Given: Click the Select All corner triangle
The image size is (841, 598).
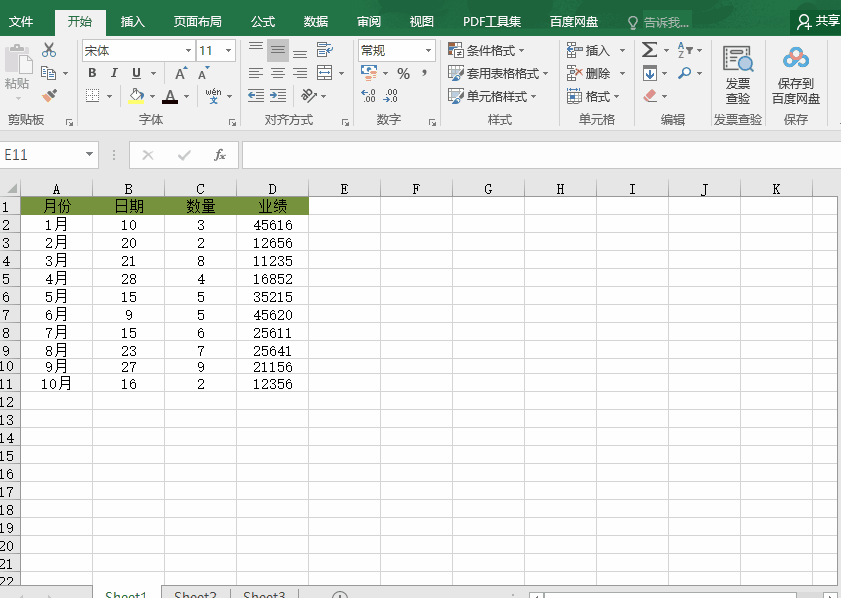Looking at the screenshot, I should point(11,188).
